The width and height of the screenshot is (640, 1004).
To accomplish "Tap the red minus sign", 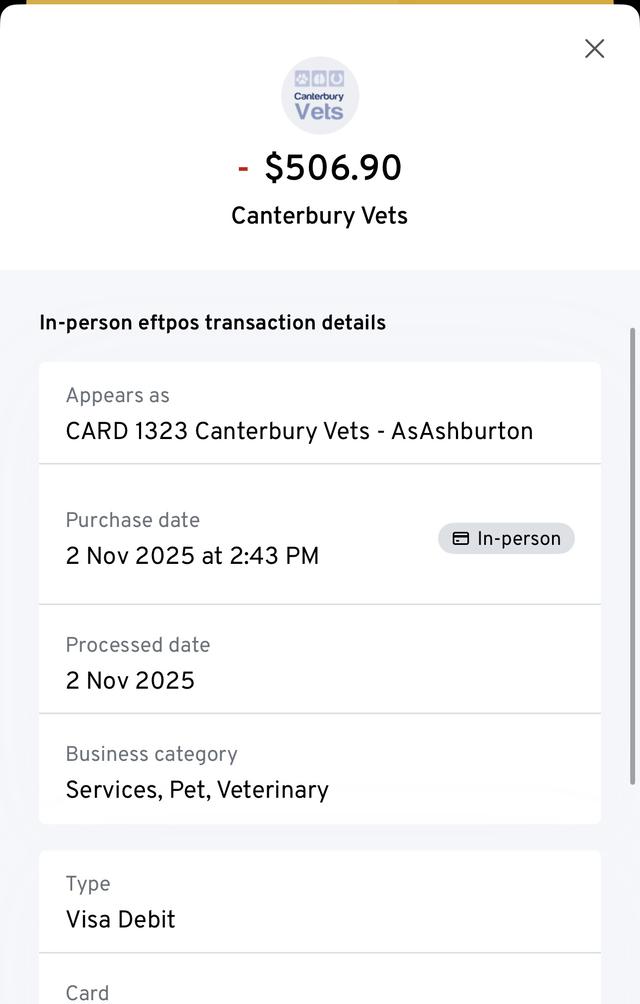I will [243, 168].
